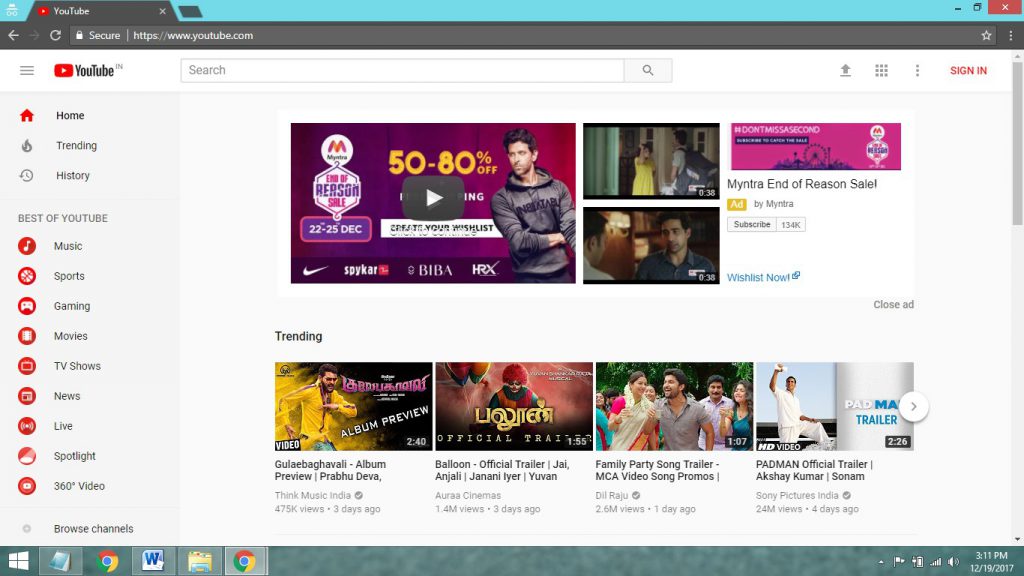Open the hamburger guide menu
The width and height of the screenshot is (1024, 576).
[27, 71]
